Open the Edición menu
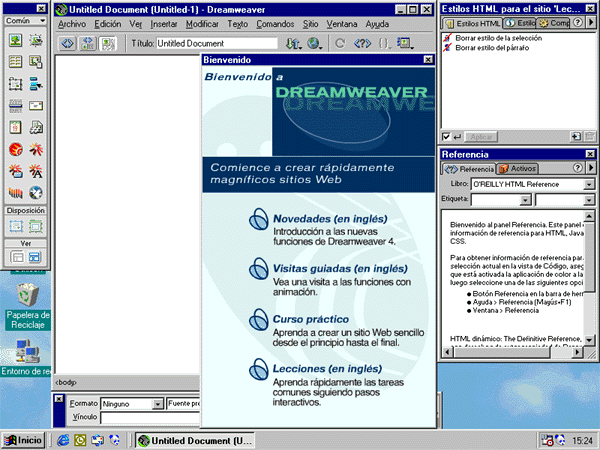This screenshot has height=450, width=600. pyautogui.click(x=108, y=24)
